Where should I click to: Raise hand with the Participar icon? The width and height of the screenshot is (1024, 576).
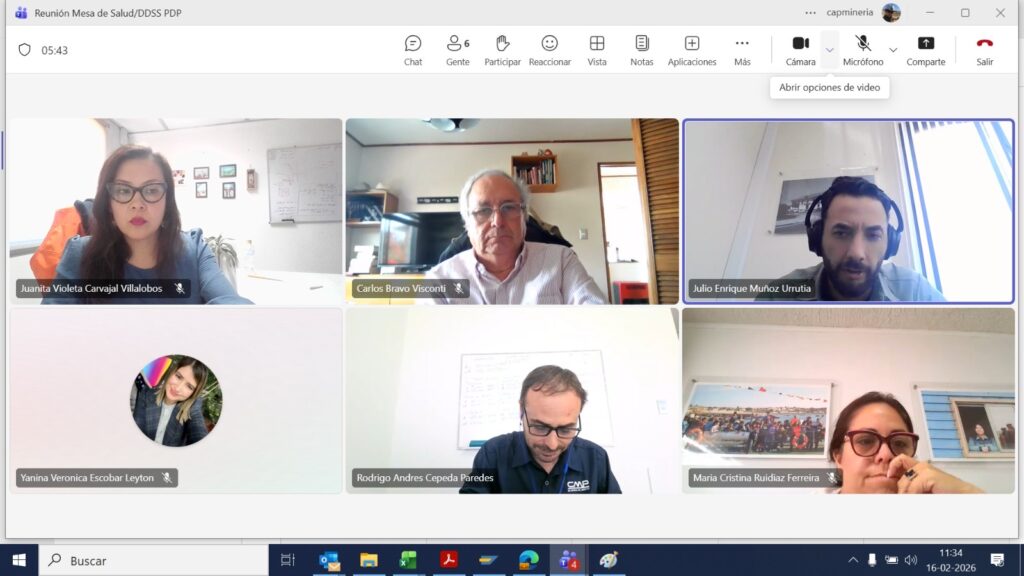pyautogui.click(x=502, y=49)
